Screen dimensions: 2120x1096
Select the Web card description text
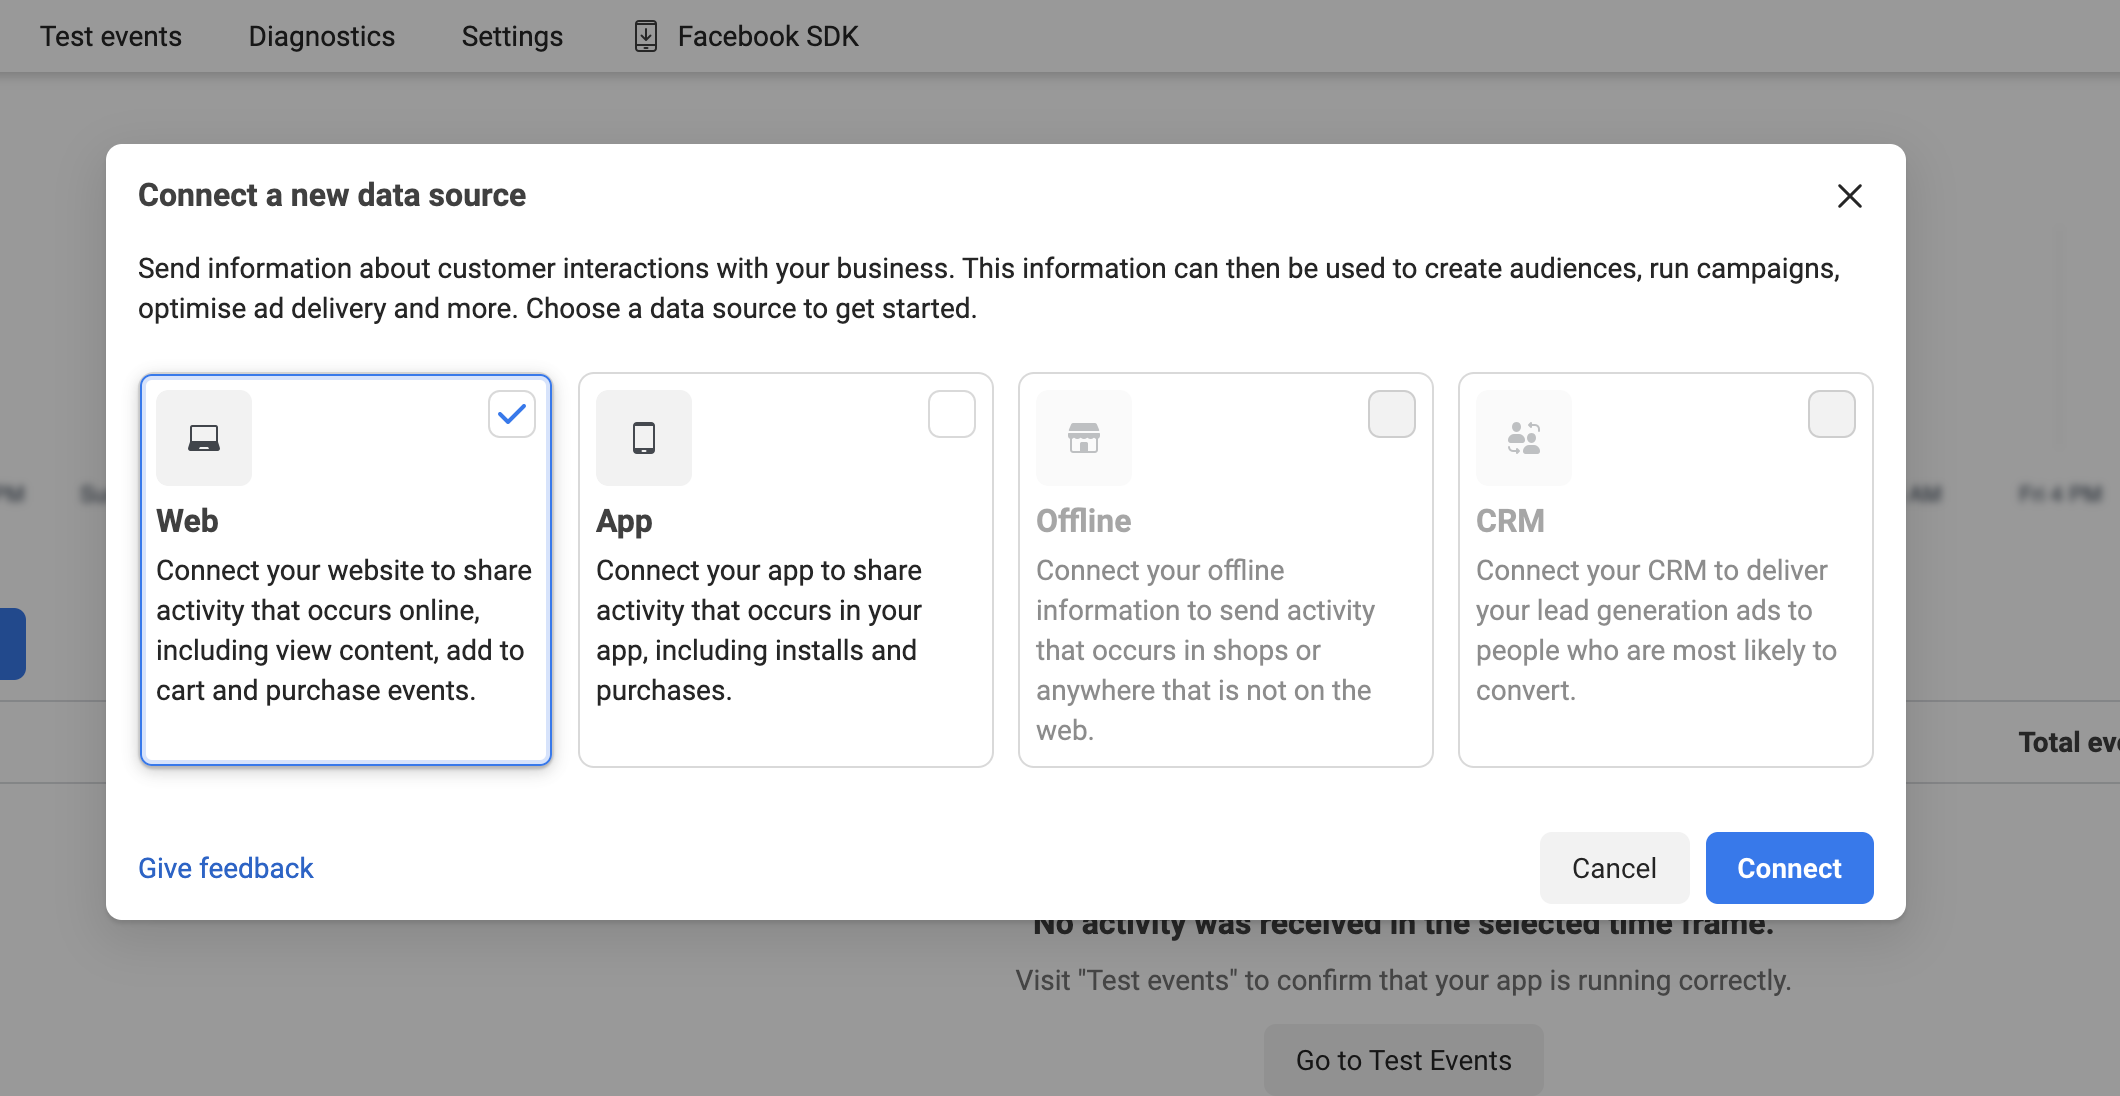[x=344, y=630]
